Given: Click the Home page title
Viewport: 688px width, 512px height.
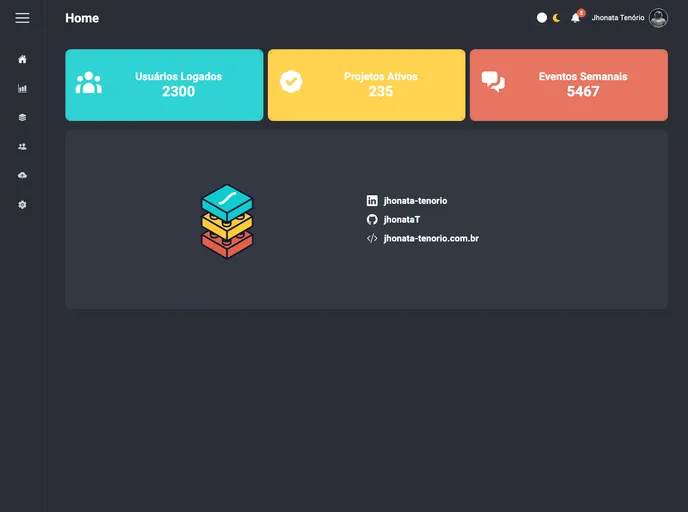Looking at the screenshot, I should pos(82,18).
